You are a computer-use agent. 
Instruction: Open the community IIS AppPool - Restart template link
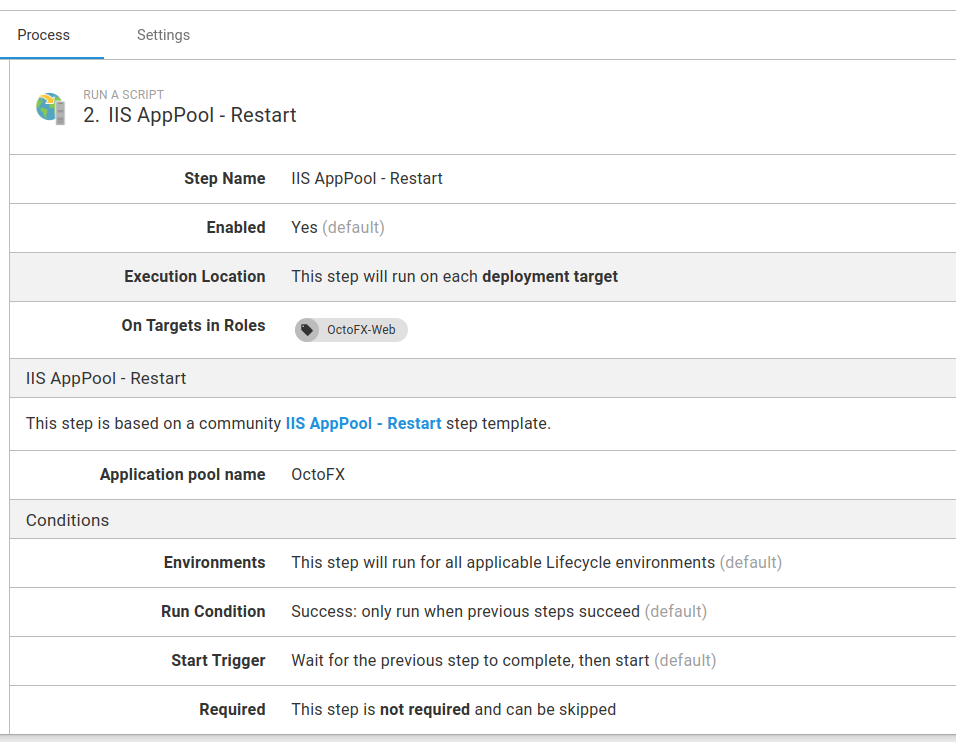click(363, 423)
